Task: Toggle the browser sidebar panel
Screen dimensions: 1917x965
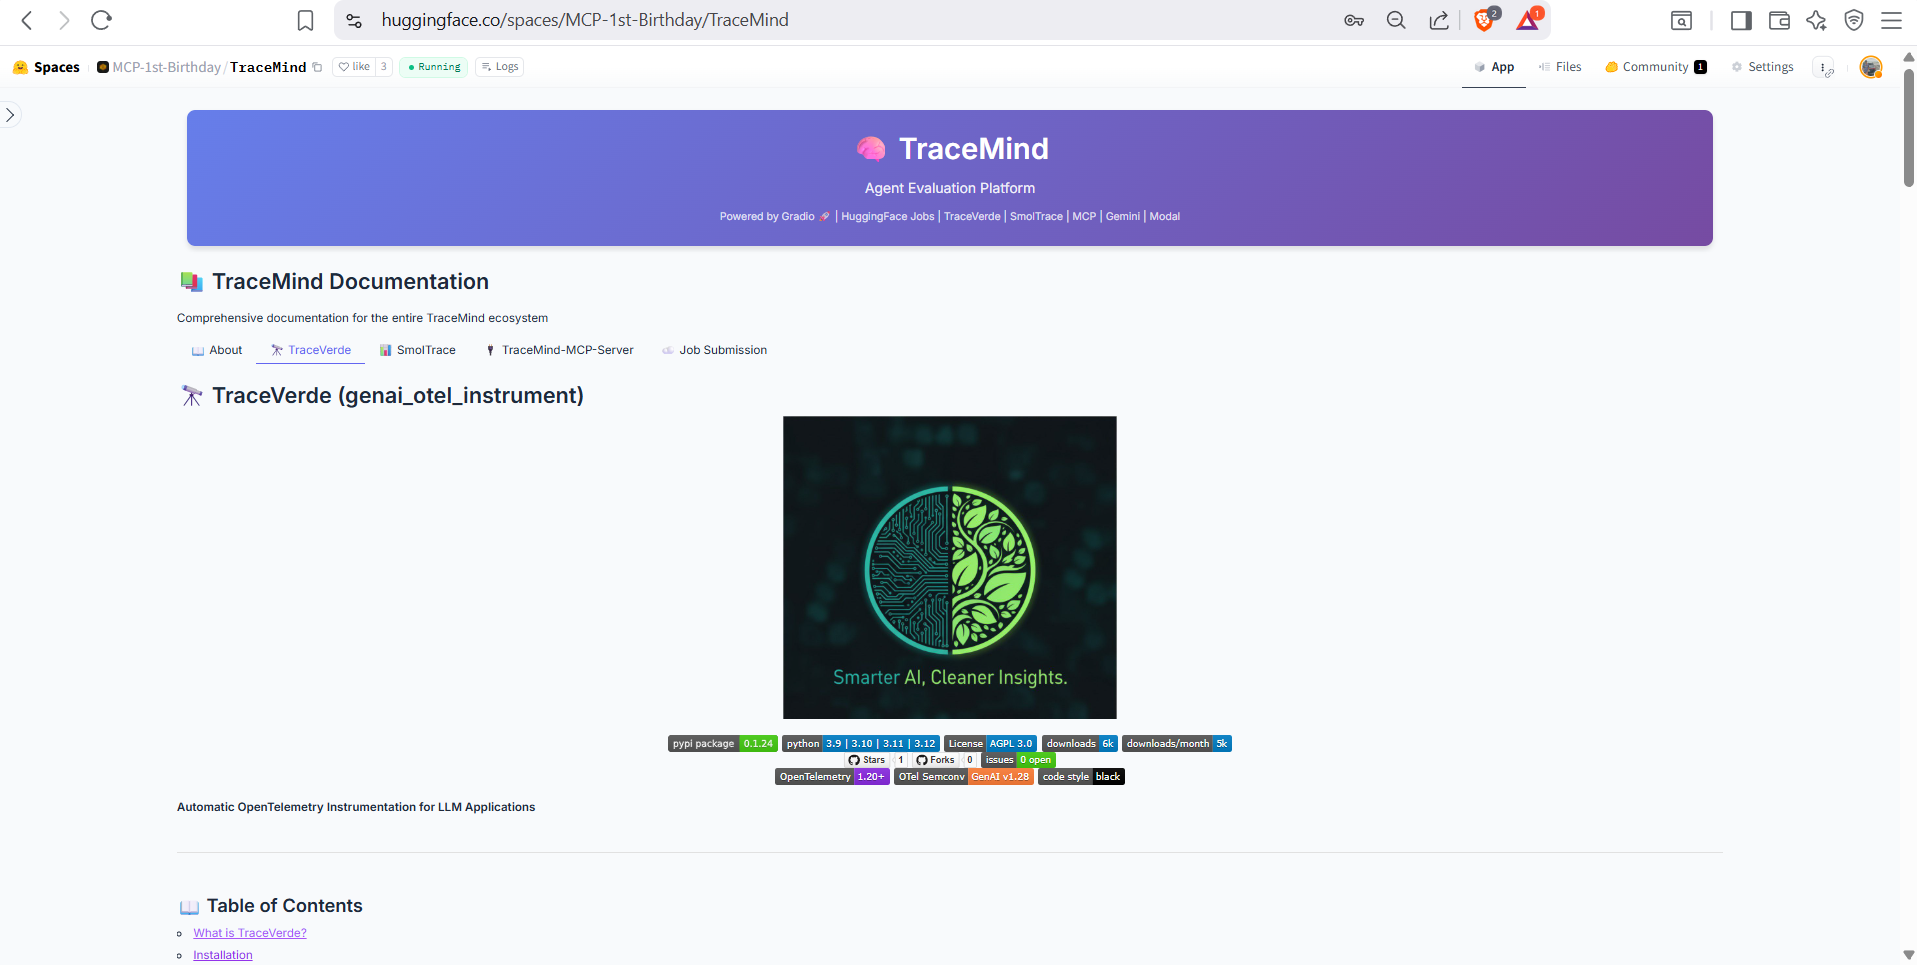Action: [x=1741, y=20]
